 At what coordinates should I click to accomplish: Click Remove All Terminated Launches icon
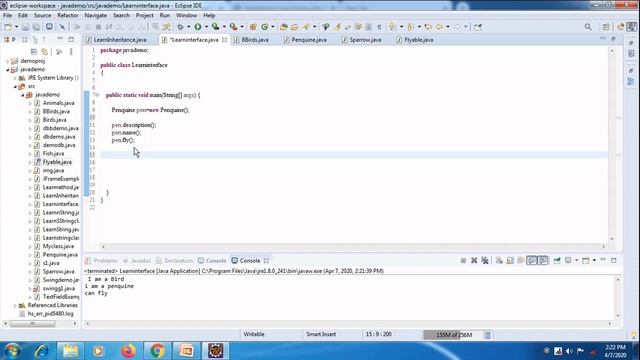pos(485,260)
